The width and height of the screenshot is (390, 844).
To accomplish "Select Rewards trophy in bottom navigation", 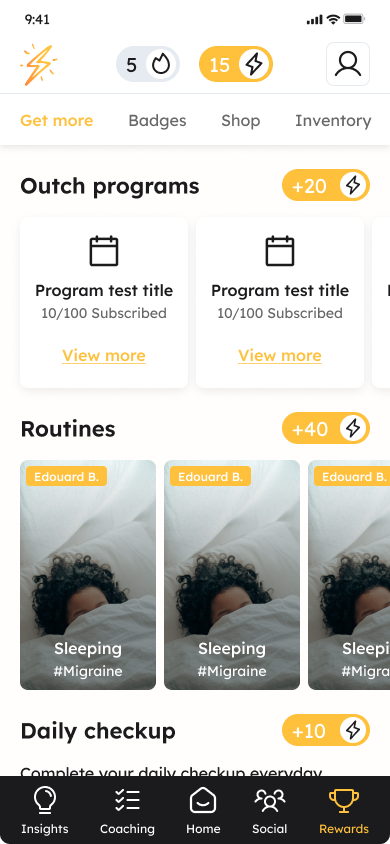I will pos(344,810).
